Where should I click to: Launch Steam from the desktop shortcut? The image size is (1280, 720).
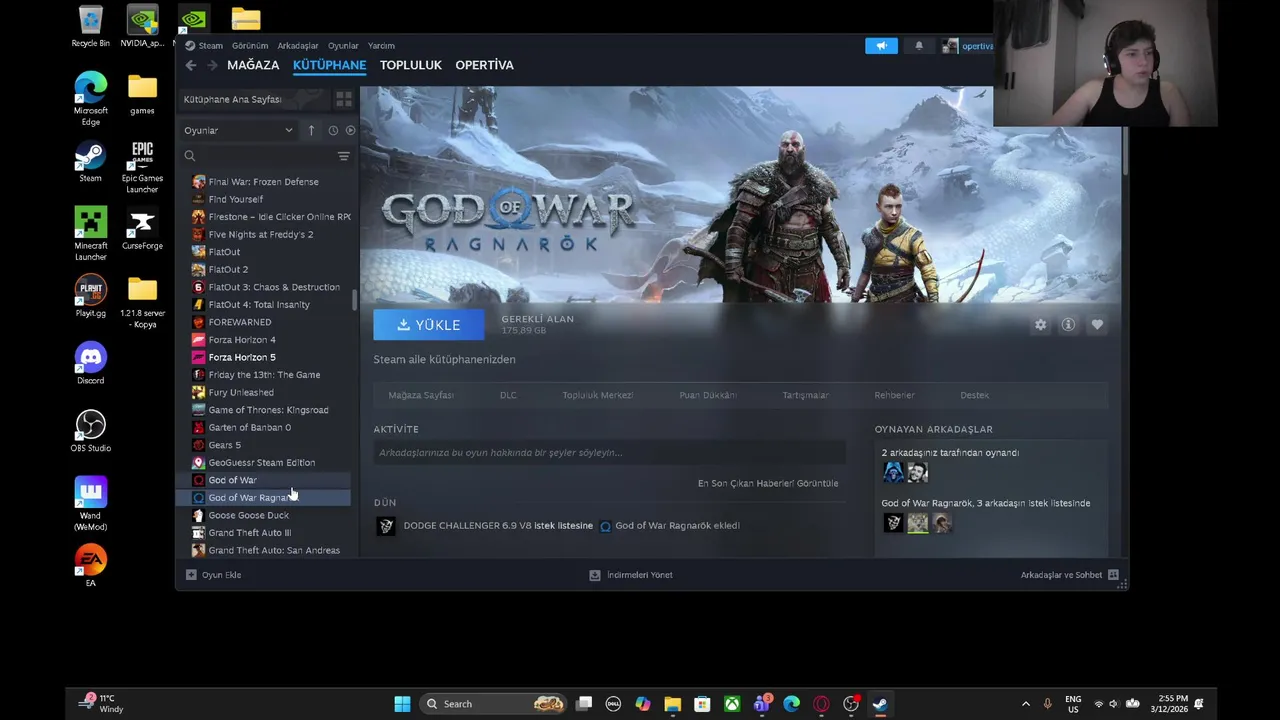pos(90,162)
